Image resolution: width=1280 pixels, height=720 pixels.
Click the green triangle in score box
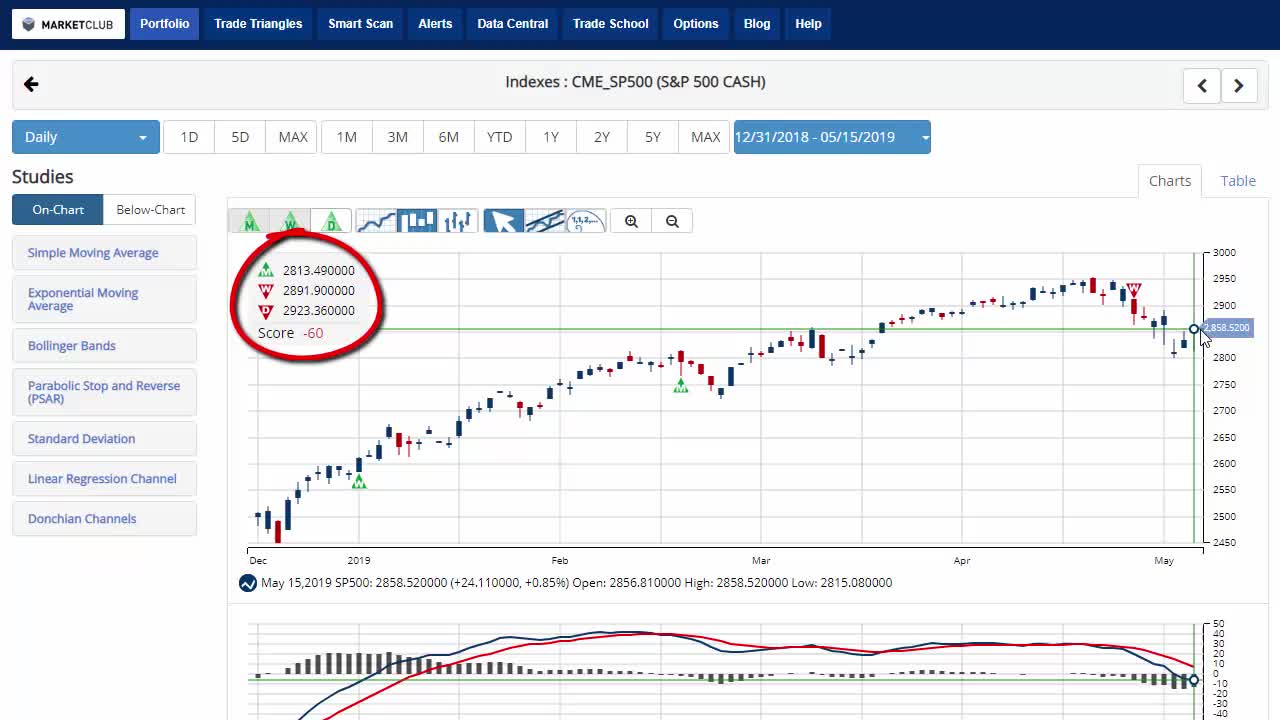tap(266, 270)
